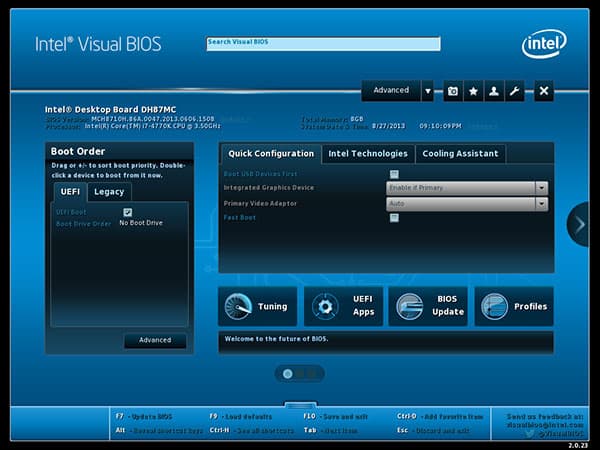
Task: Click the Intel logo
Action: point(543,43)
